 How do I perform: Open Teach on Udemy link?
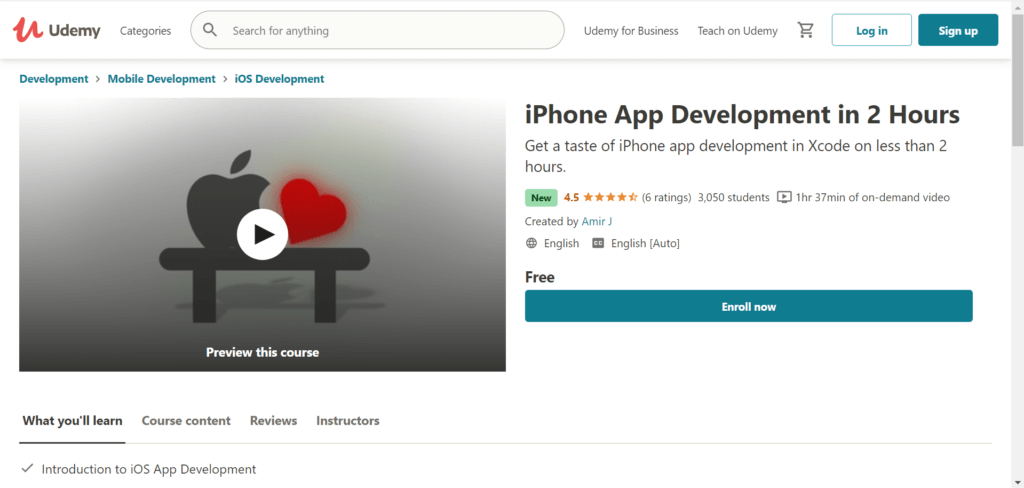[x=737, y=31]
